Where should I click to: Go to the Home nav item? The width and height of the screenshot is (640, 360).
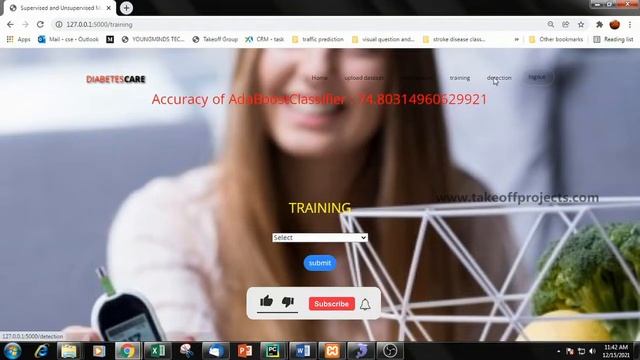319,78
